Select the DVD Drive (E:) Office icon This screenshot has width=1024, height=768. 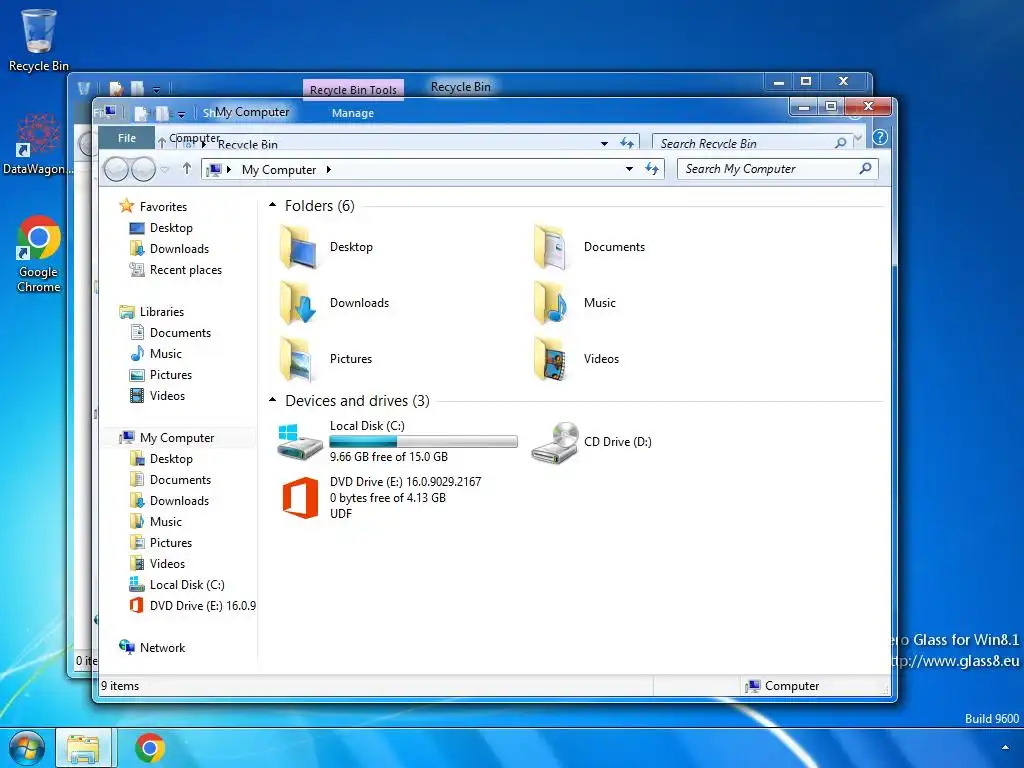tap(300, 498)
